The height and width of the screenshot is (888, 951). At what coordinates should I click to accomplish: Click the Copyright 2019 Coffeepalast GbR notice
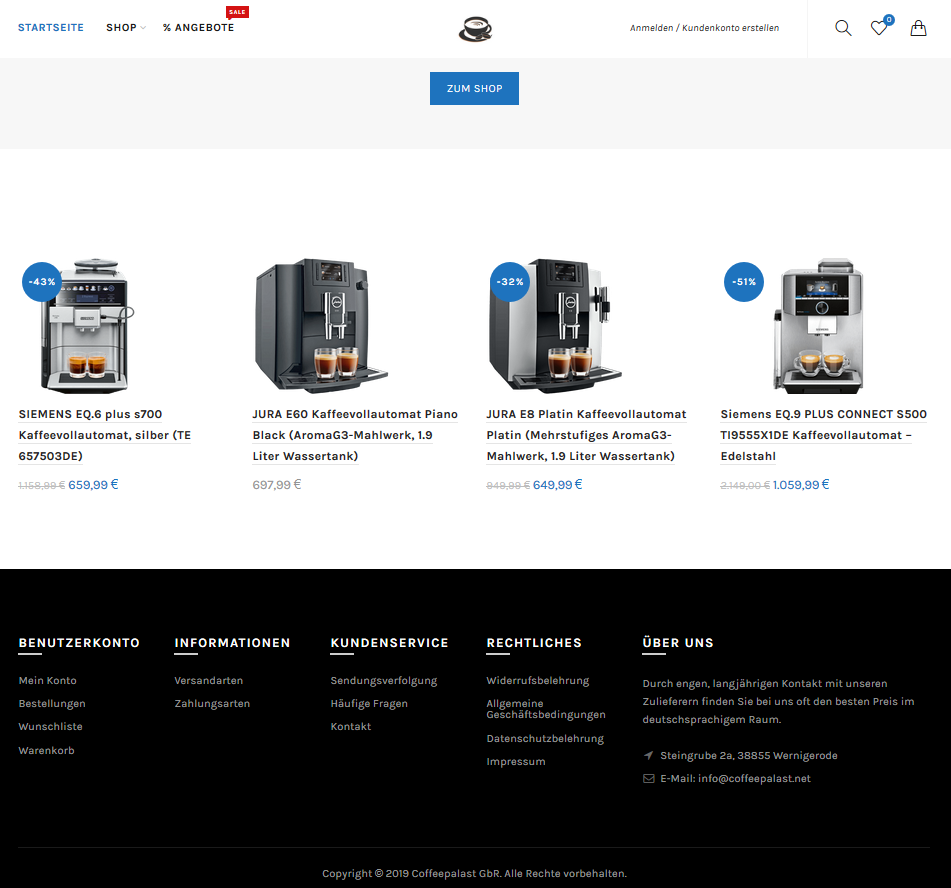pos(474,873)
